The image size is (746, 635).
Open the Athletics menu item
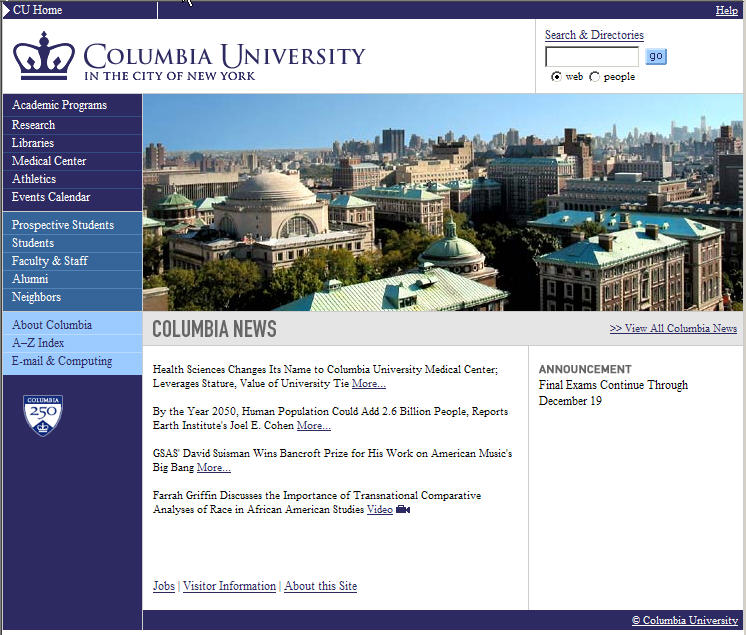click(34, 179)
